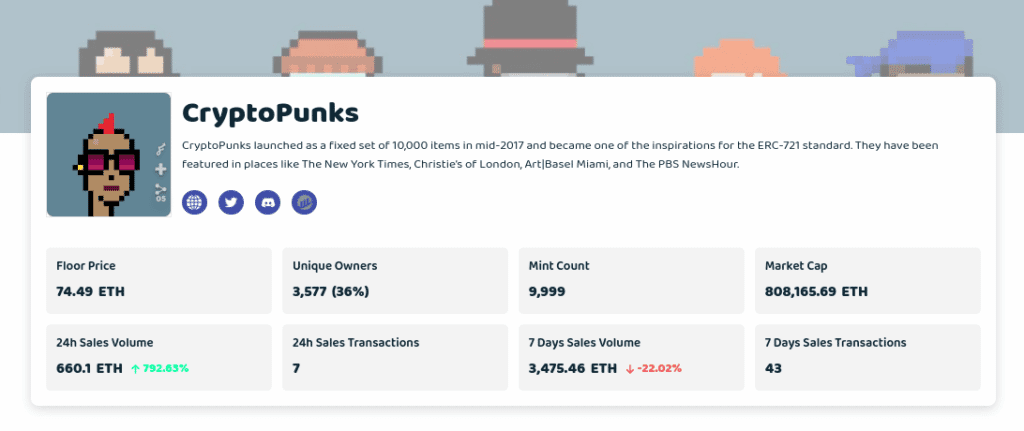1024x431 pixels.
Task: Click the plus icon on the punk avatar
Action: (161, 169)
